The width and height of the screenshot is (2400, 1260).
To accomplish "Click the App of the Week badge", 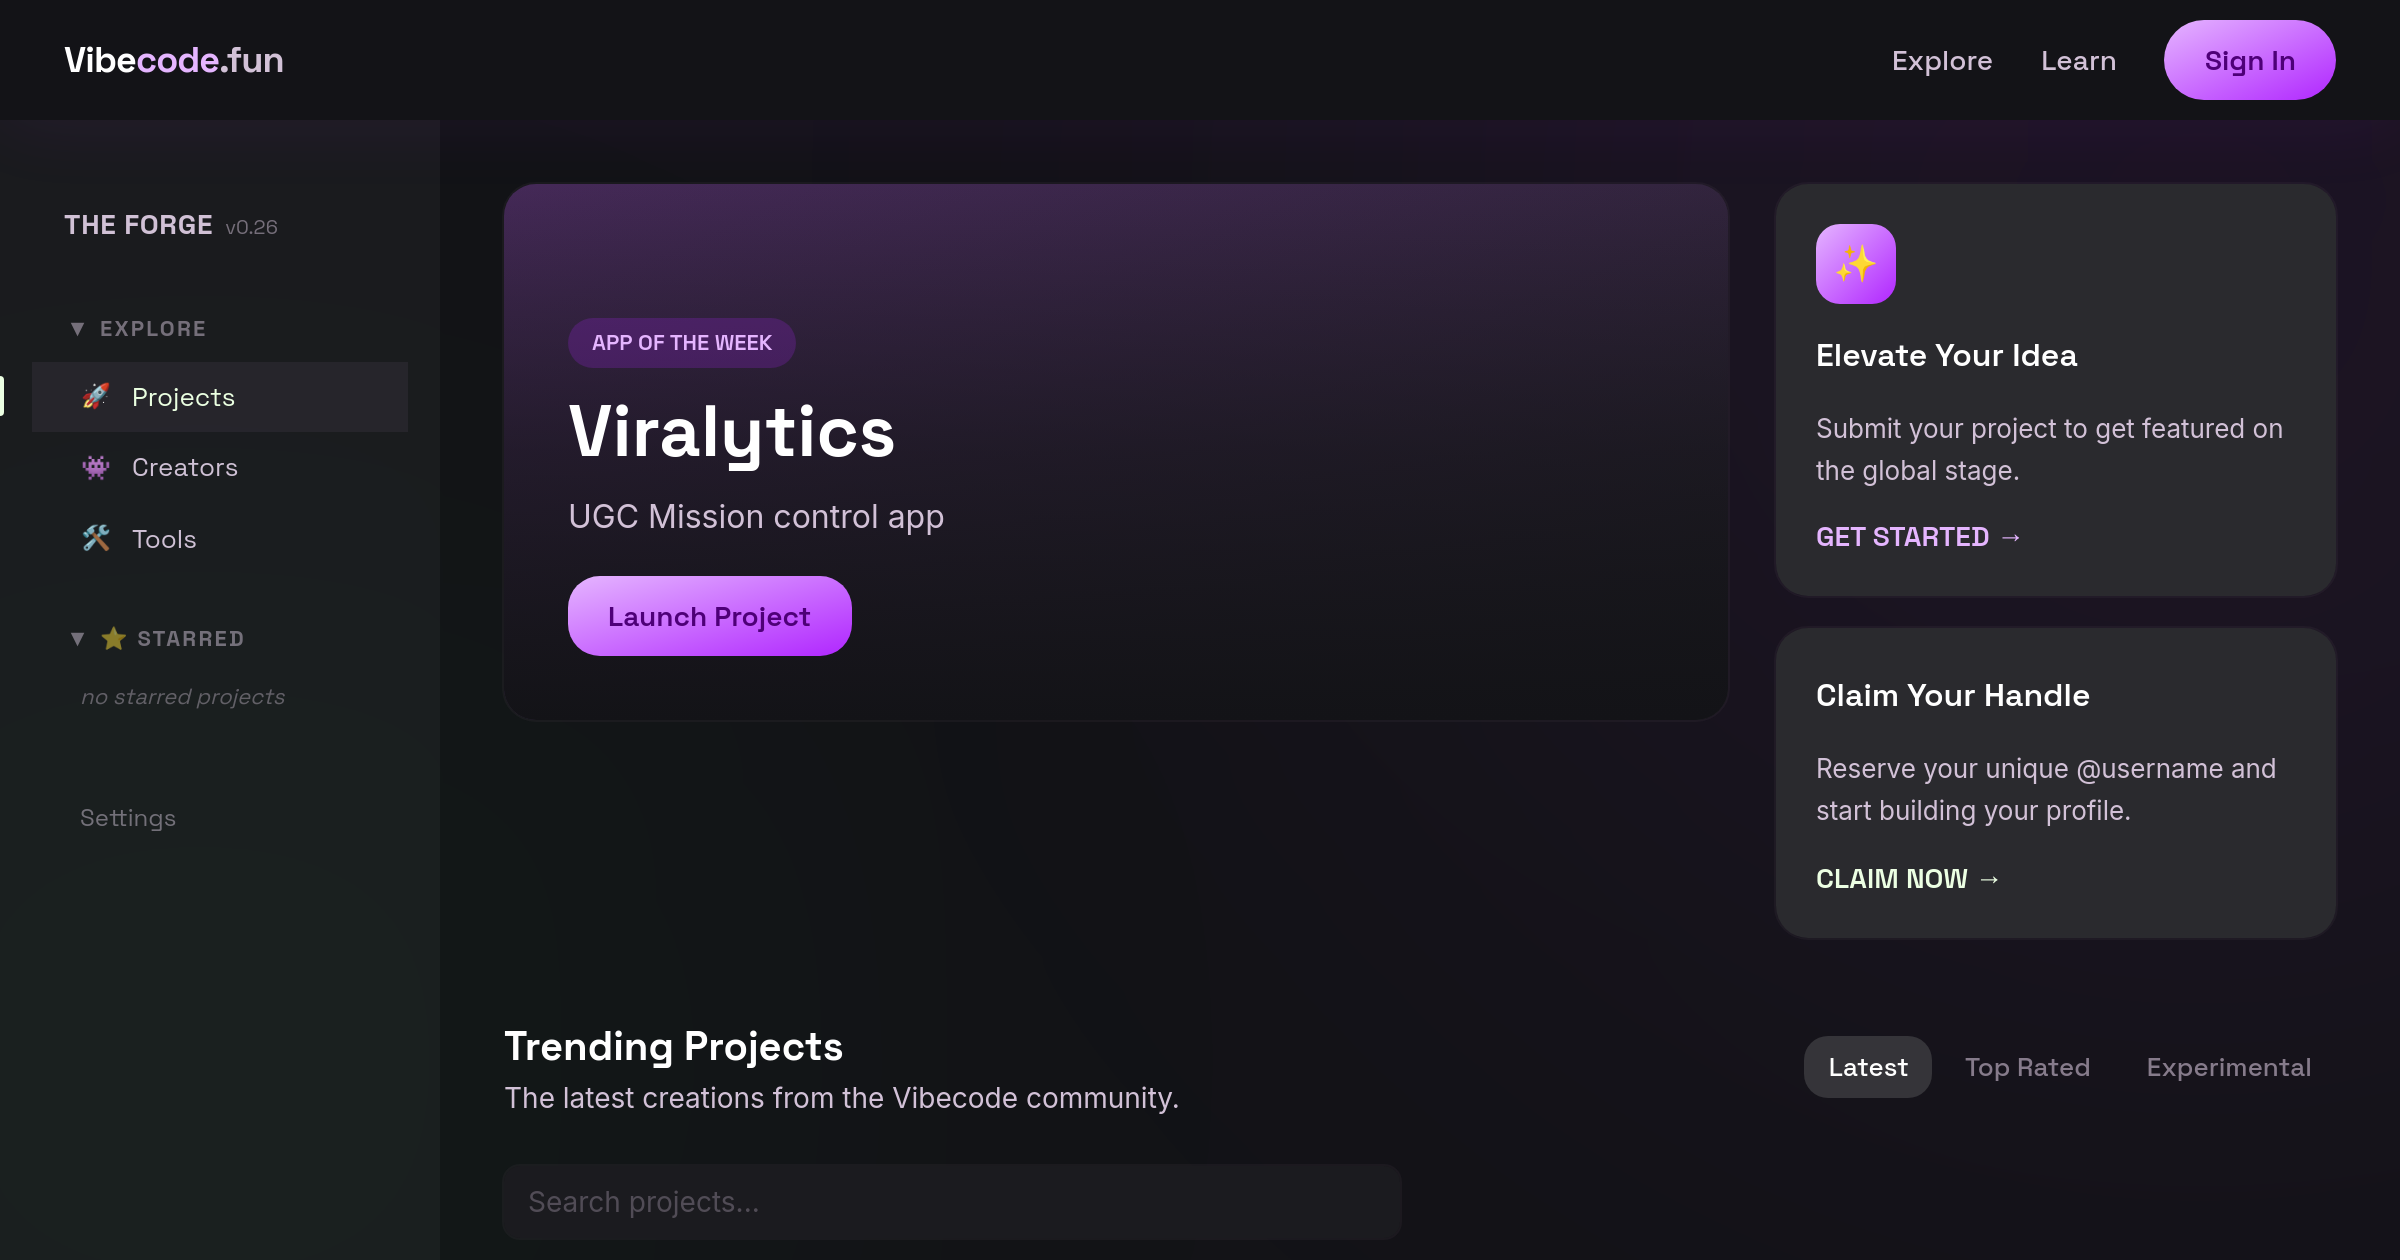I will click(681, 343).
